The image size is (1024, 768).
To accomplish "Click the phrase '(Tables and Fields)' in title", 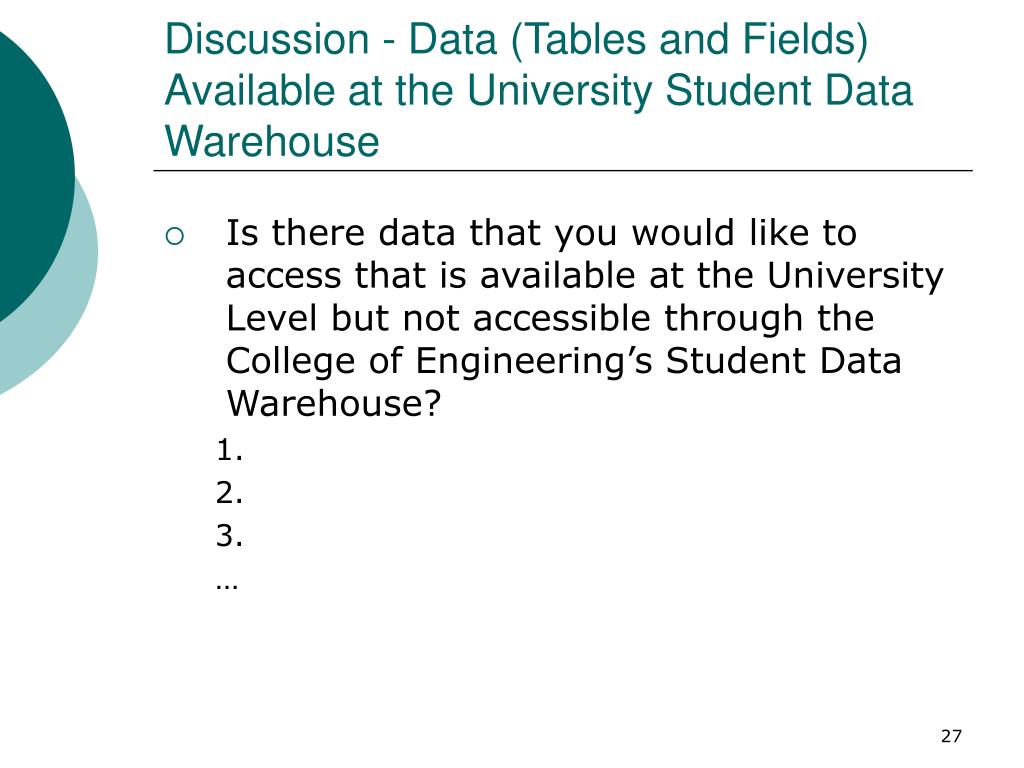I will pos(689,40).
